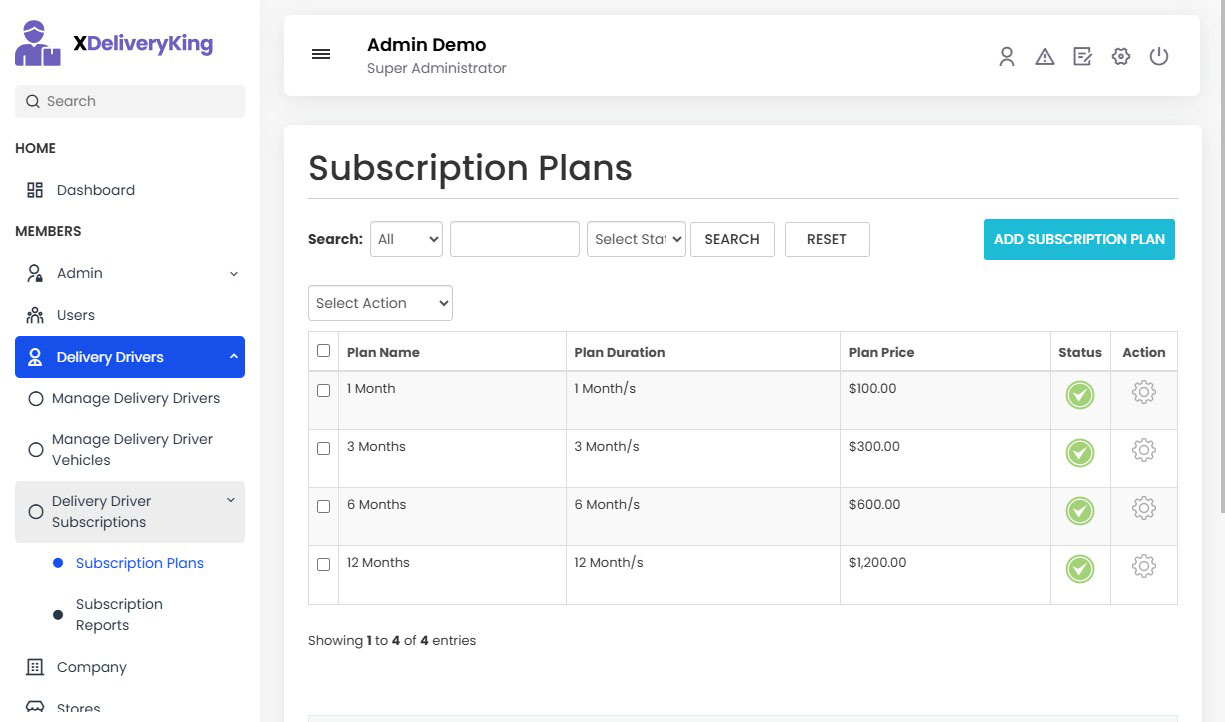Click inside the search text field
This screenshot has width=1225, height=722.
click(x=514, y=239)
